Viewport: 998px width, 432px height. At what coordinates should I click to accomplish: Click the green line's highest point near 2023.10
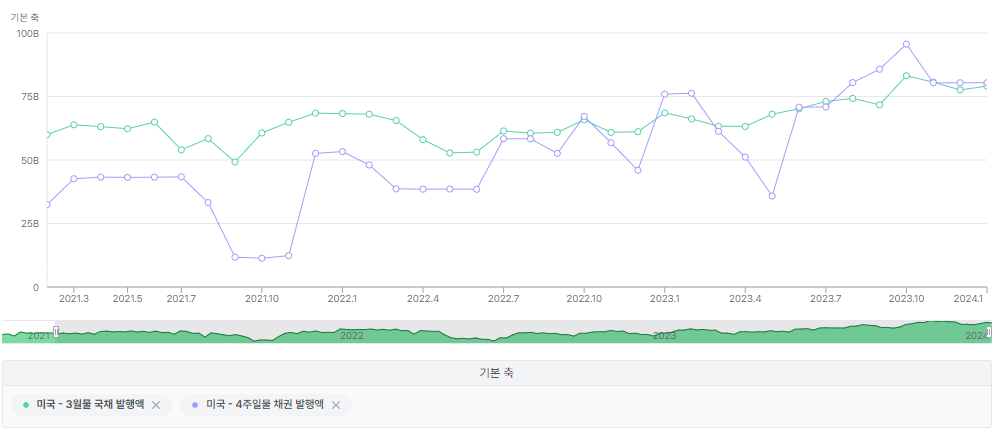point(906,75)
